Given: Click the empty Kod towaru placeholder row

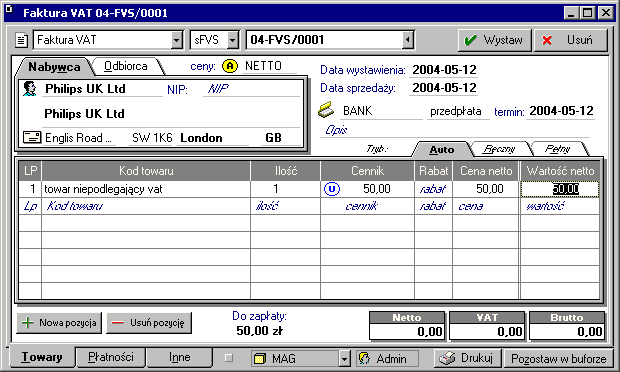Looking at the screenshot, I should point(146,206).
